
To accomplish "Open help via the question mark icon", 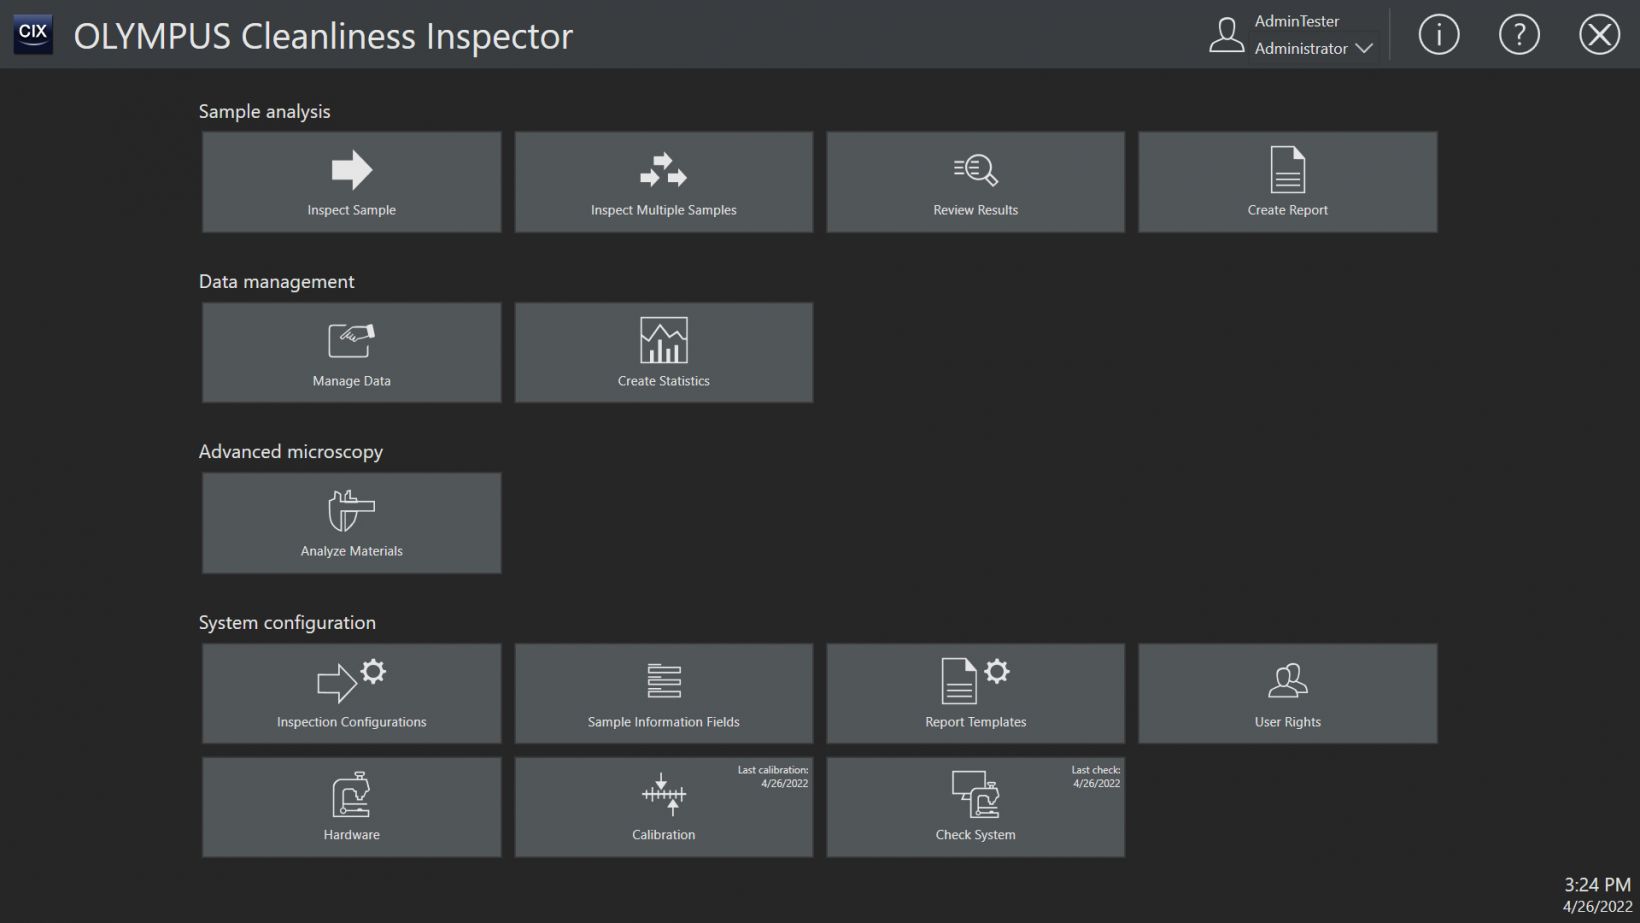I will [x=1518, y=35].
